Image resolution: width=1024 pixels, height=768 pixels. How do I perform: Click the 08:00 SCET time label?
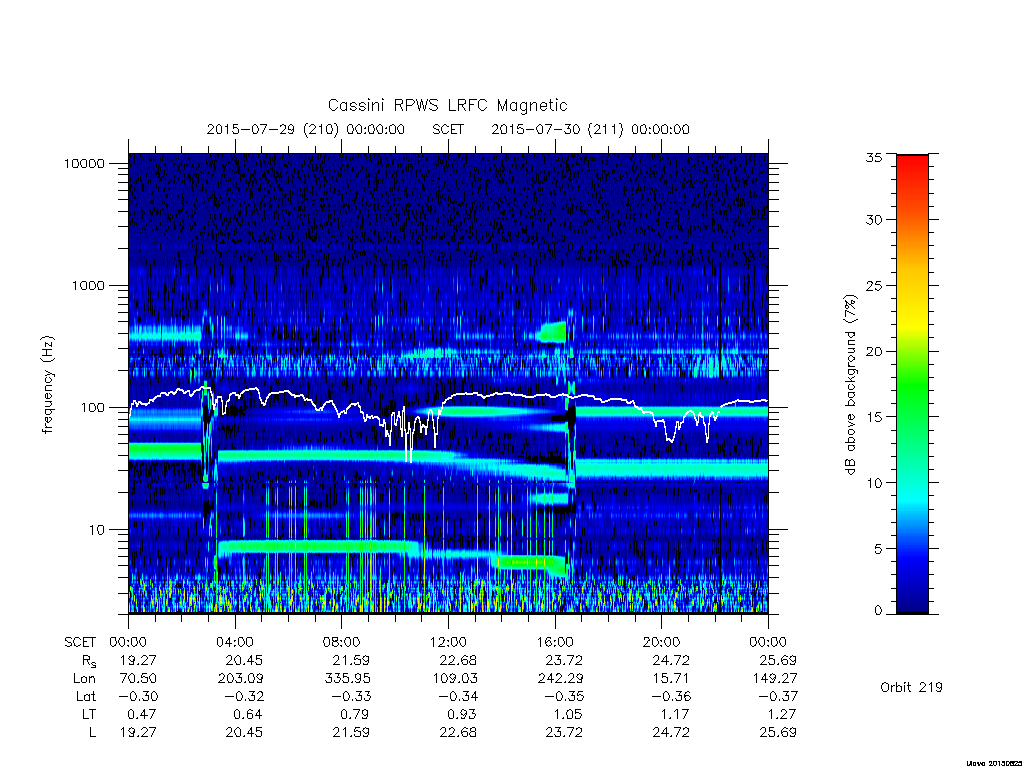click(342, 642)
